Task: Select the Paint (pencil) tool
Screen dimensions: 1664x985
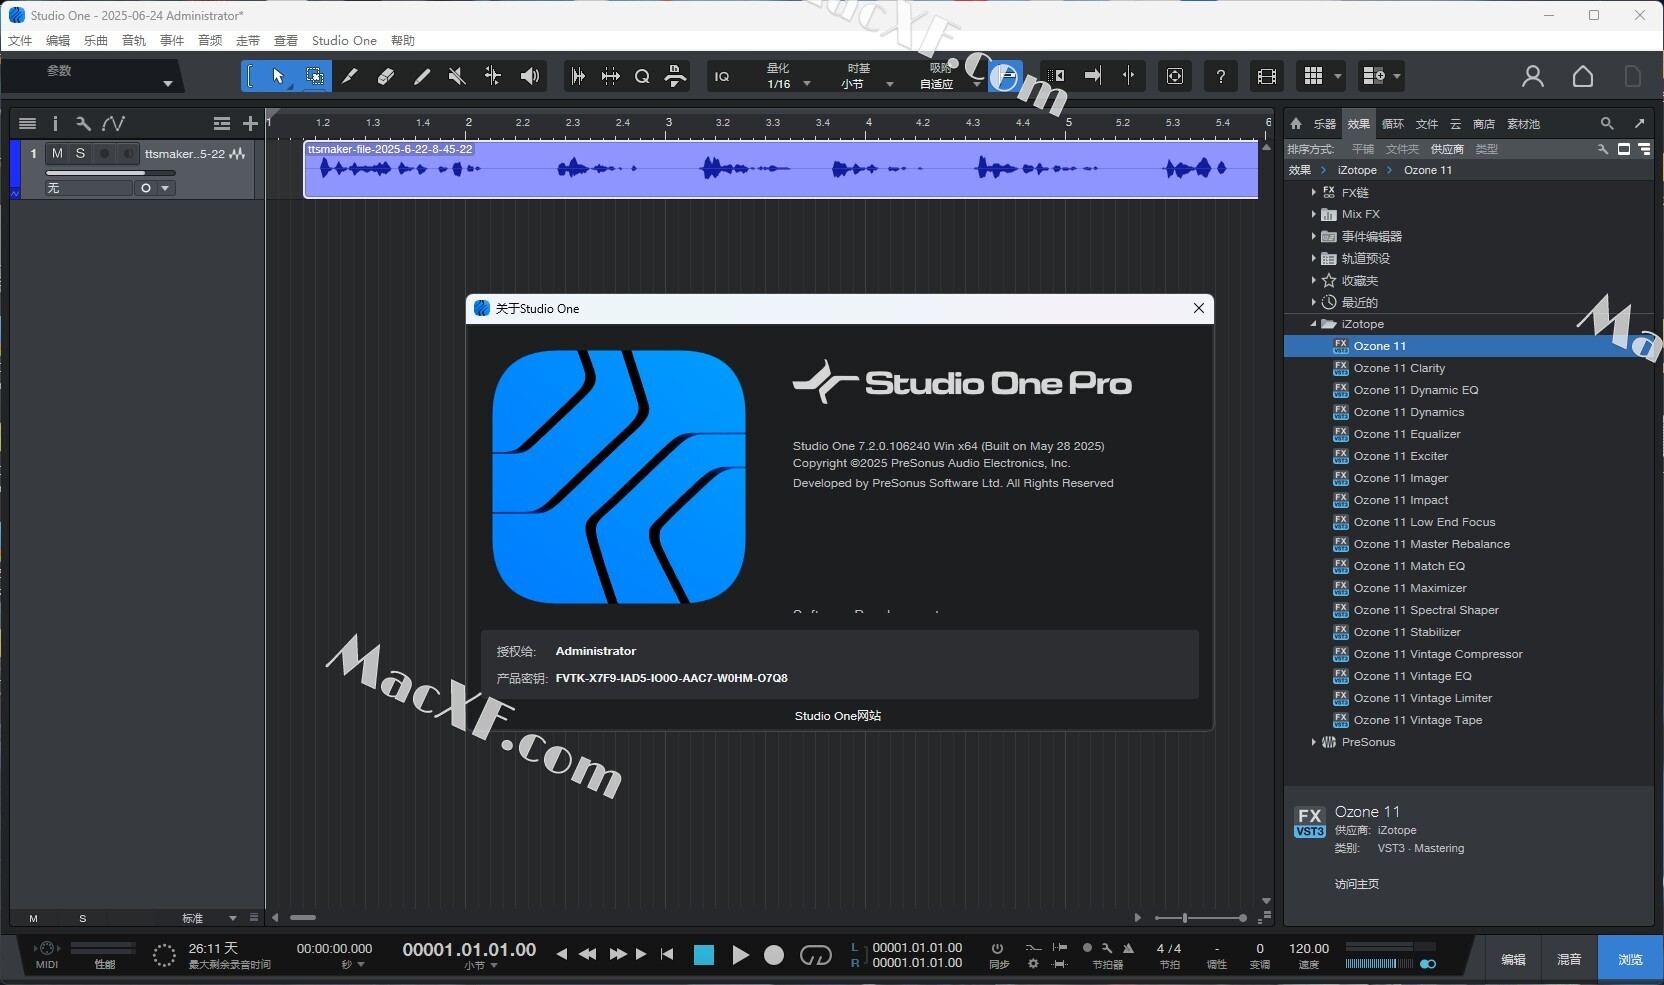Action: [x=422, y=76]
